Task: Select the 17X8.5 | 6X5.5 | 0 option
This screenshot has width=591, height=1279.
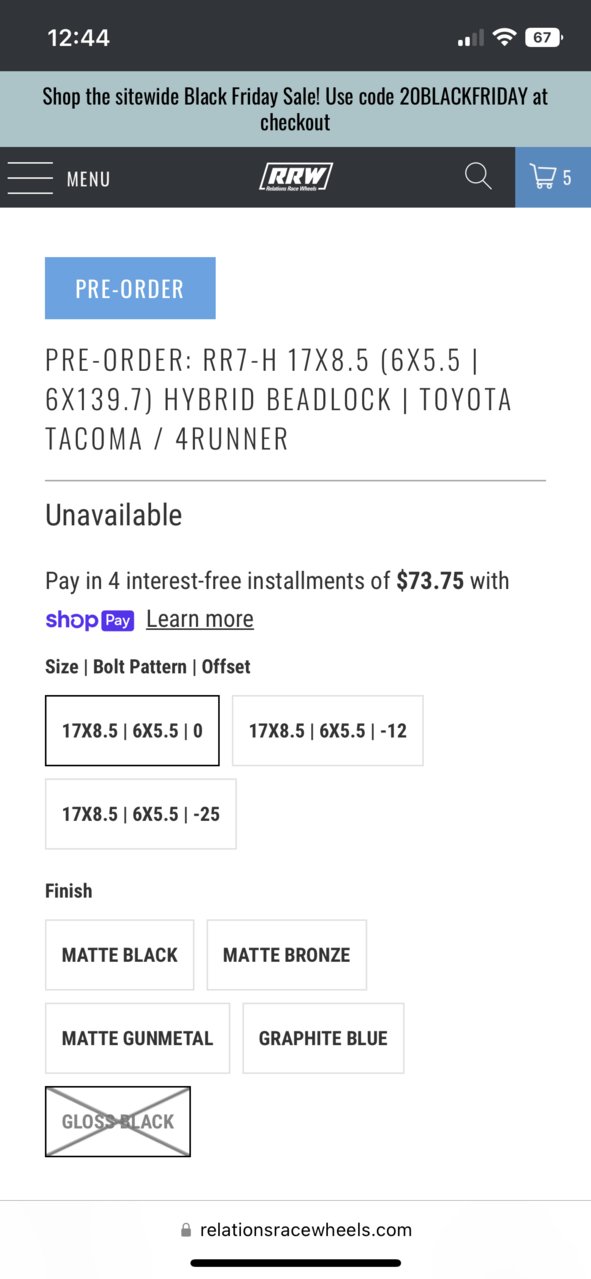Action: pos(132,731)
